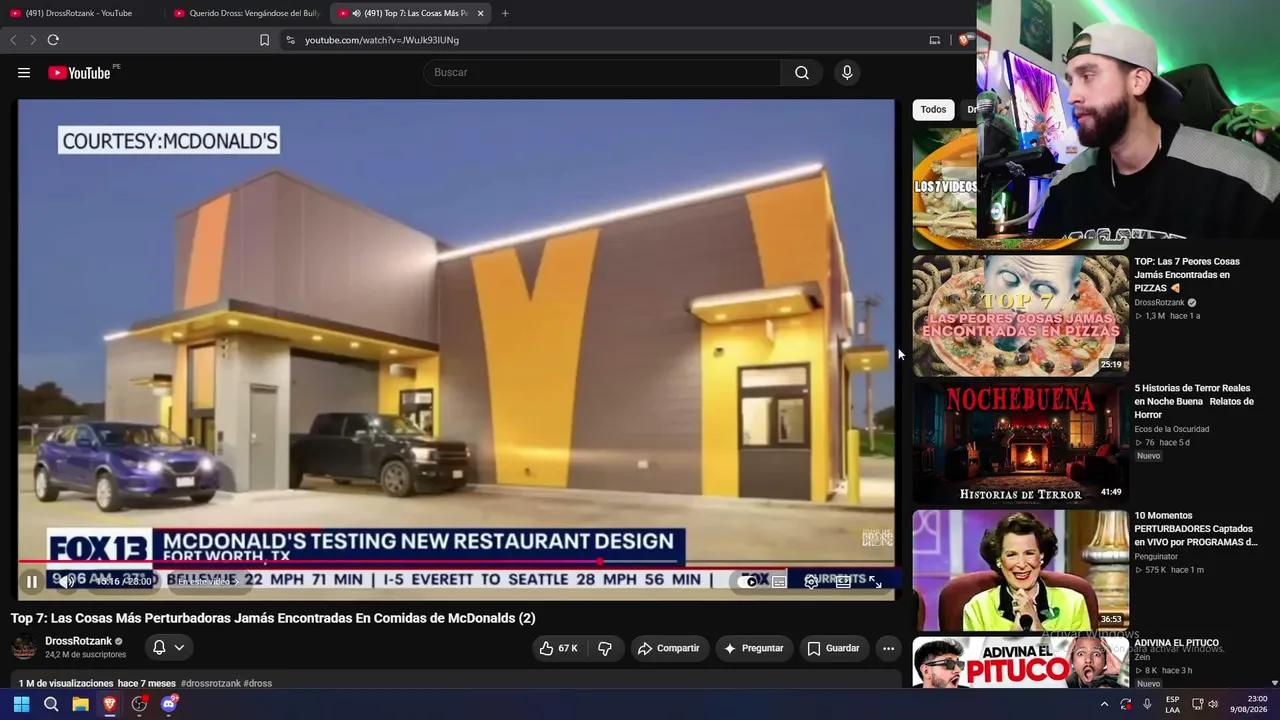Click the #dross hashtag
Viewport: 1280px width, 720px height.
pyautogui.click(x=258, y=684)
